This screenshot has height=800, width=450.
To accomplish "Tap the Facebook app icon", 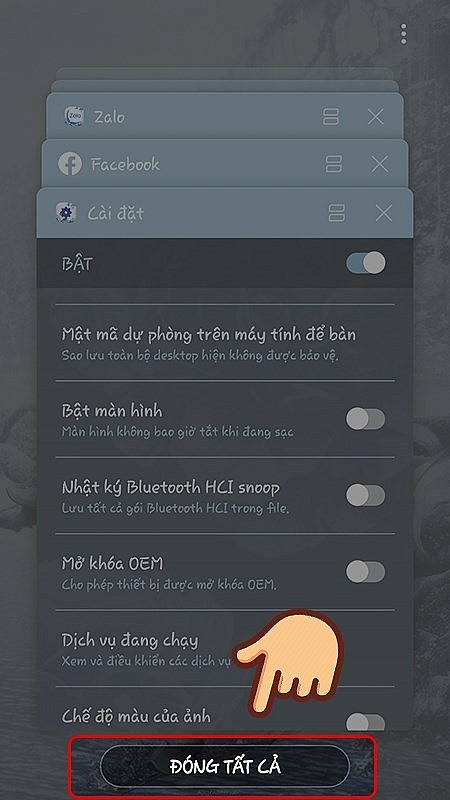I will [x=70, y=164].
